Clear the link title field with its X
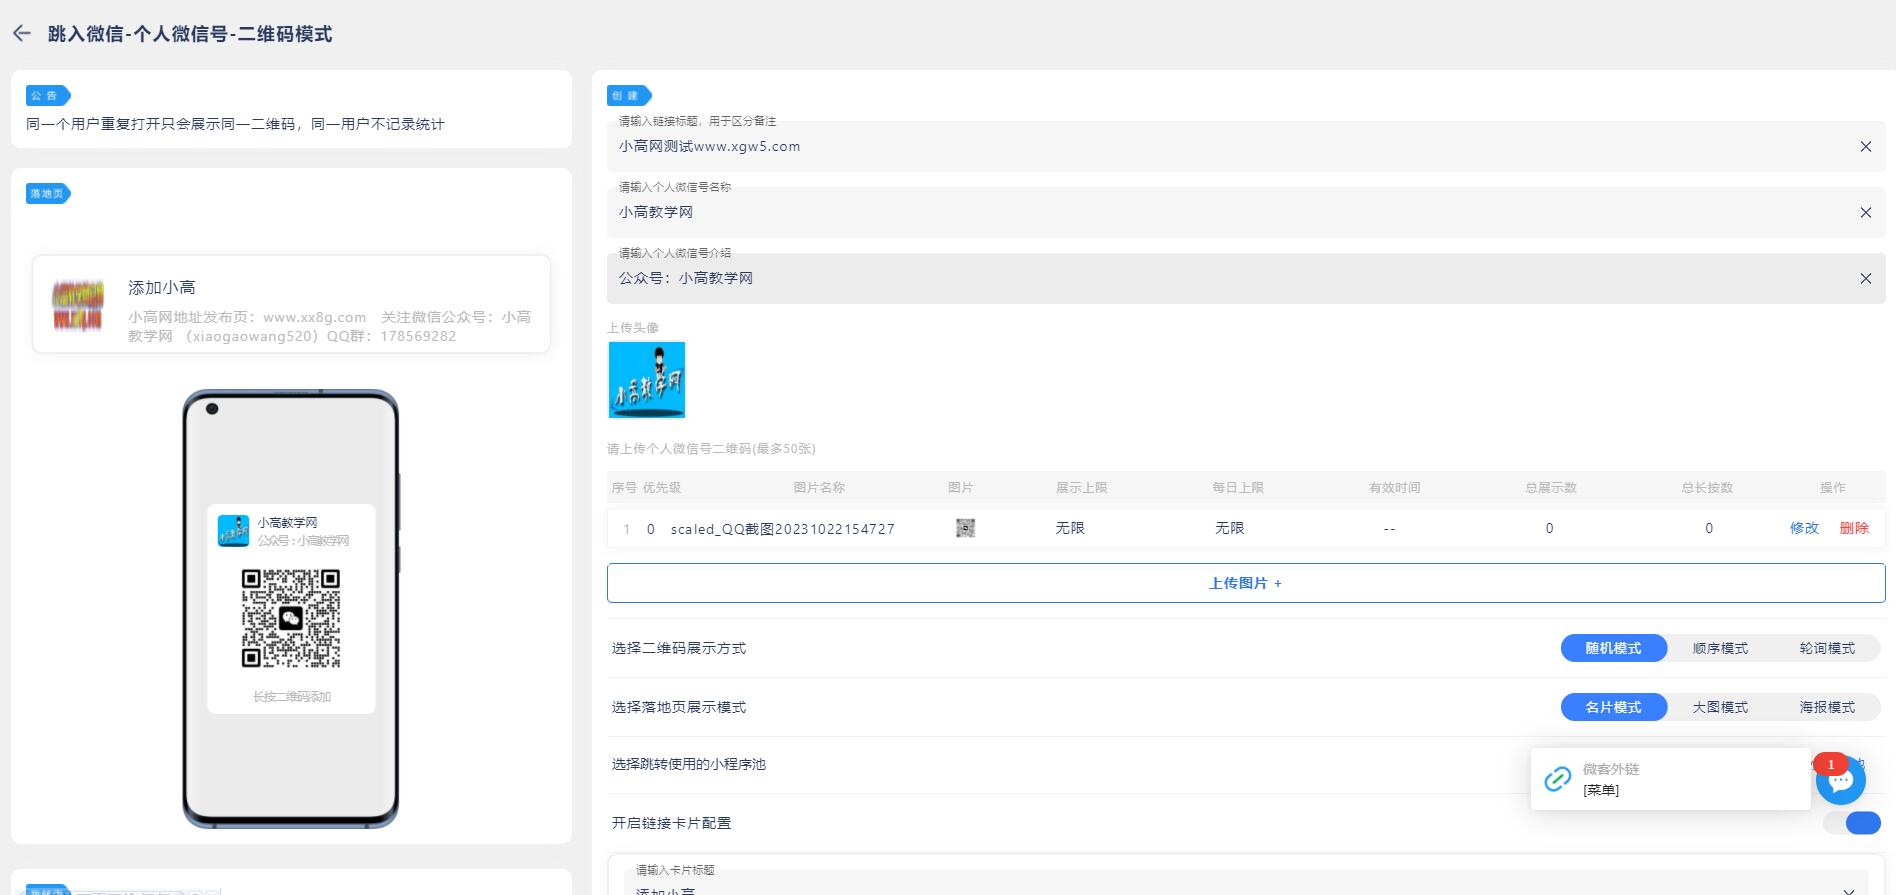 [1865, 147]
